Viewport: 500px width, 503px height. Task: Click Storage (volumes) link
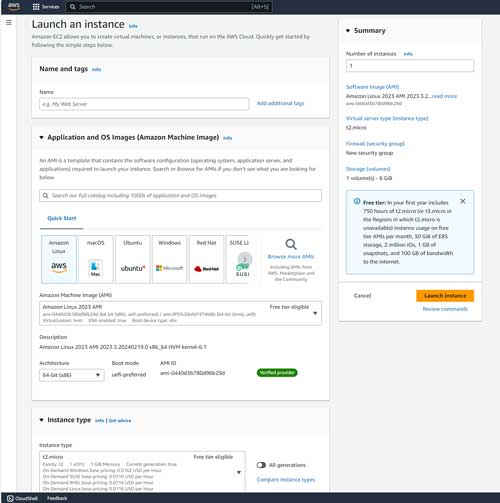pyautogui.click(x=368, y=169)
